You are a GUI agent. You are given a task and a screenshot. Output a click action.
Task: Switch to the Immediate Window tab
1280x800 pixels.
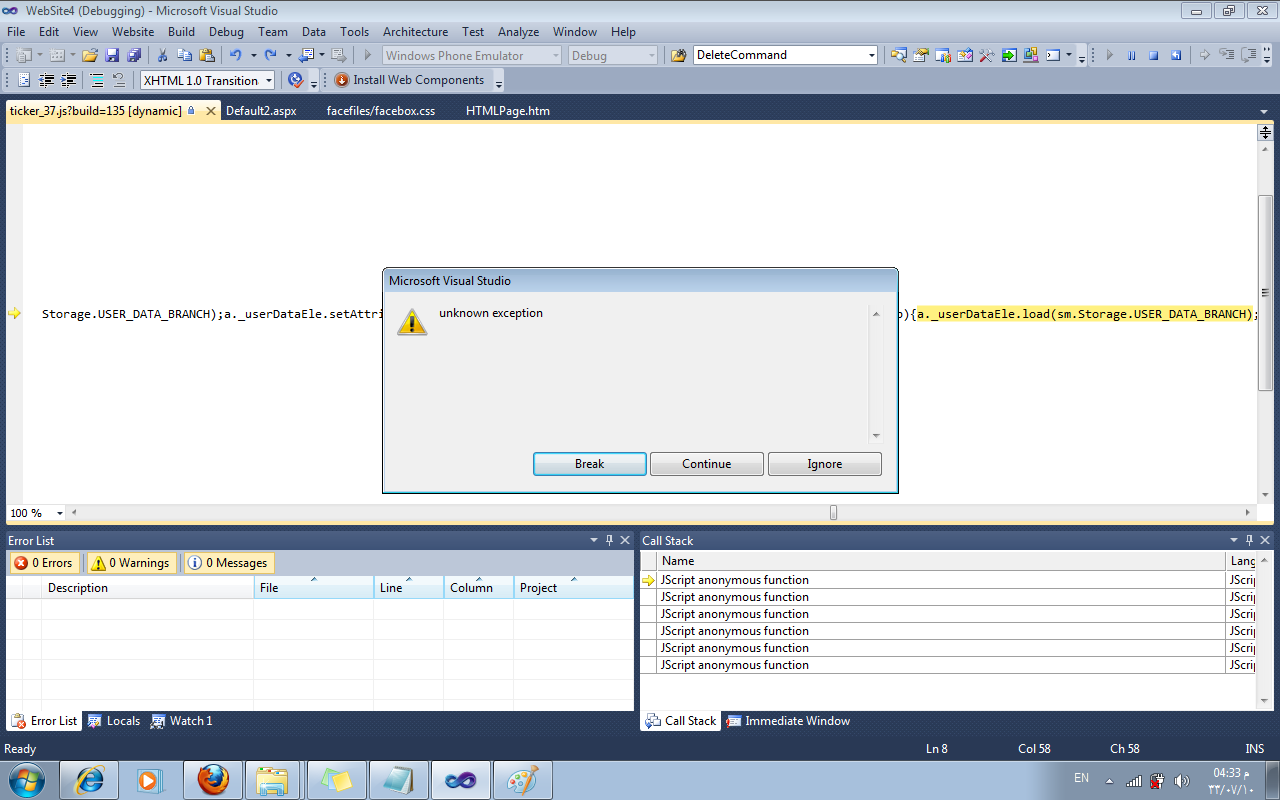pyautogui.click(x=788, y=721)
